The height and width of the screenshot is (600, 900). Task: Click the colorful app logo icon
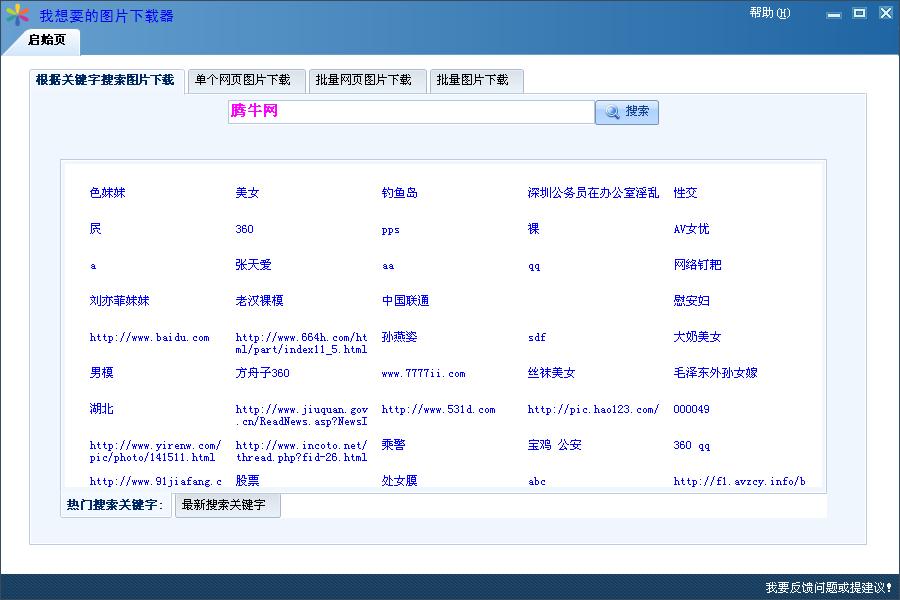click(17, 14)
